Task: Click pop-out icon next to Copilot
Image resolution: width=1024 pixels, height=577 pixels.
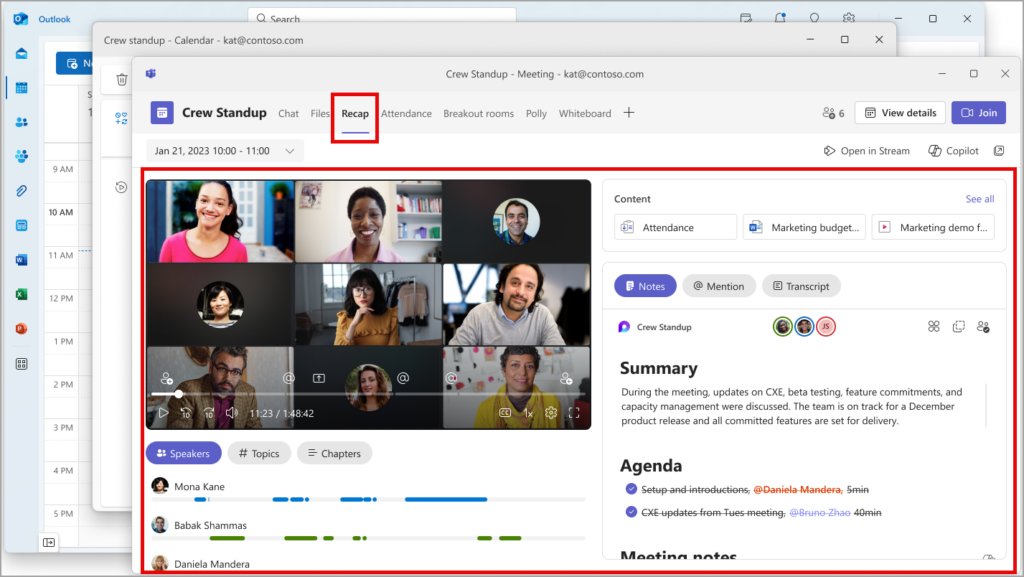Action: tap(999, 151)
